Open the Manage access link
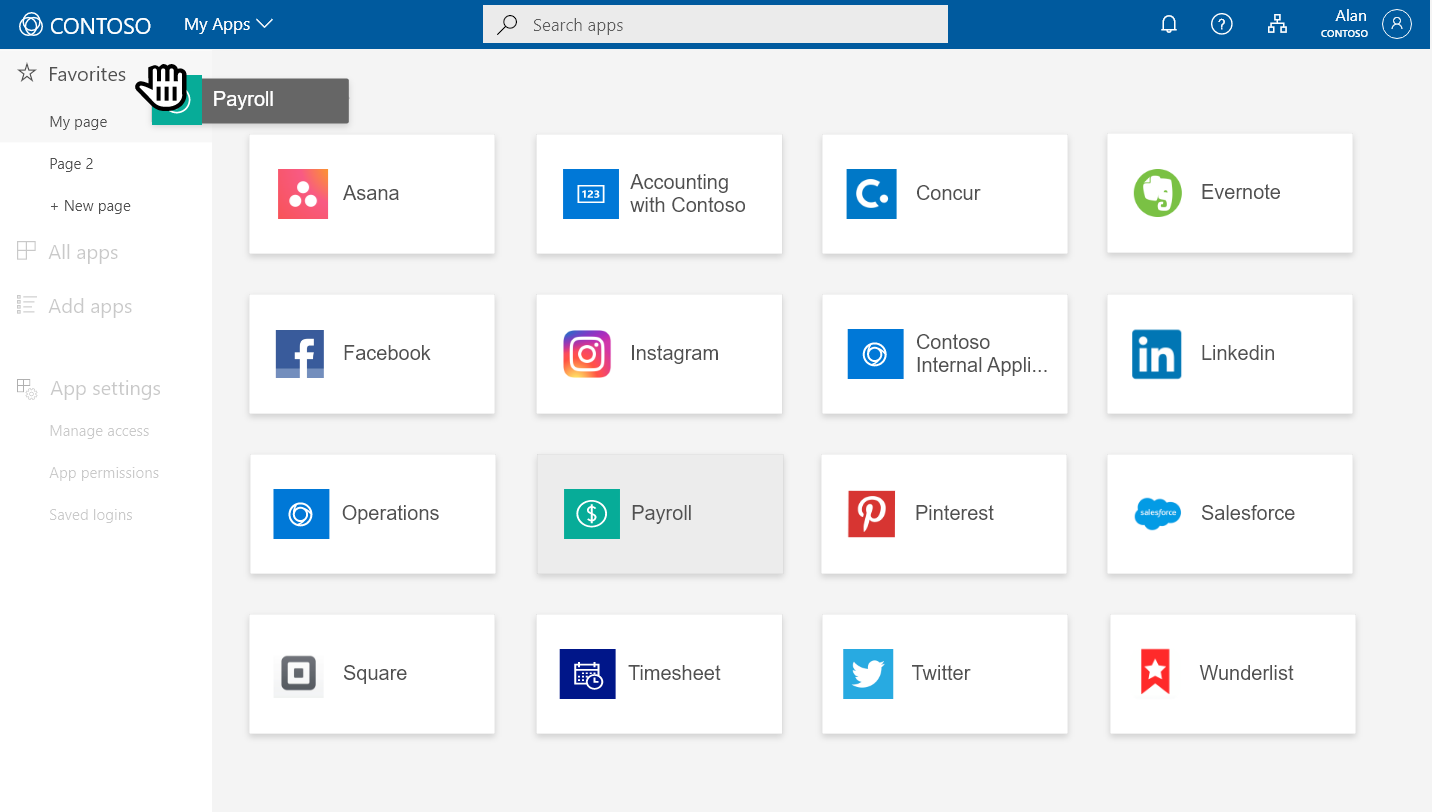 pyautogui.click(x=99, y=431)
